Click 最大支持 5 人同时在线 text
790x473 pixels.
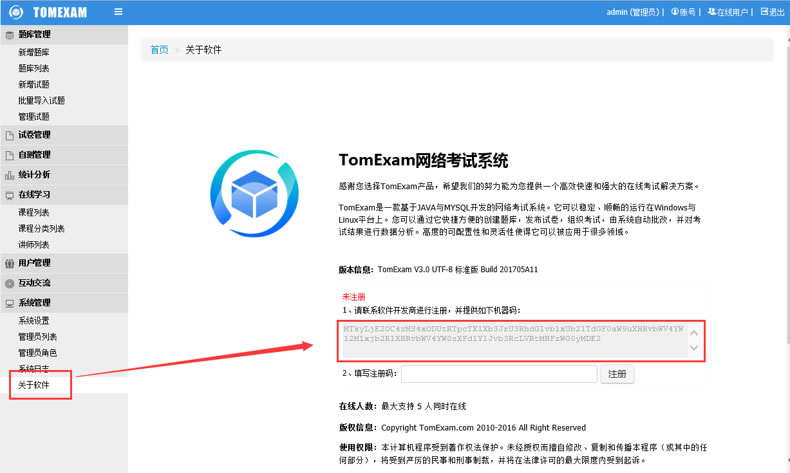coord(423,407)
